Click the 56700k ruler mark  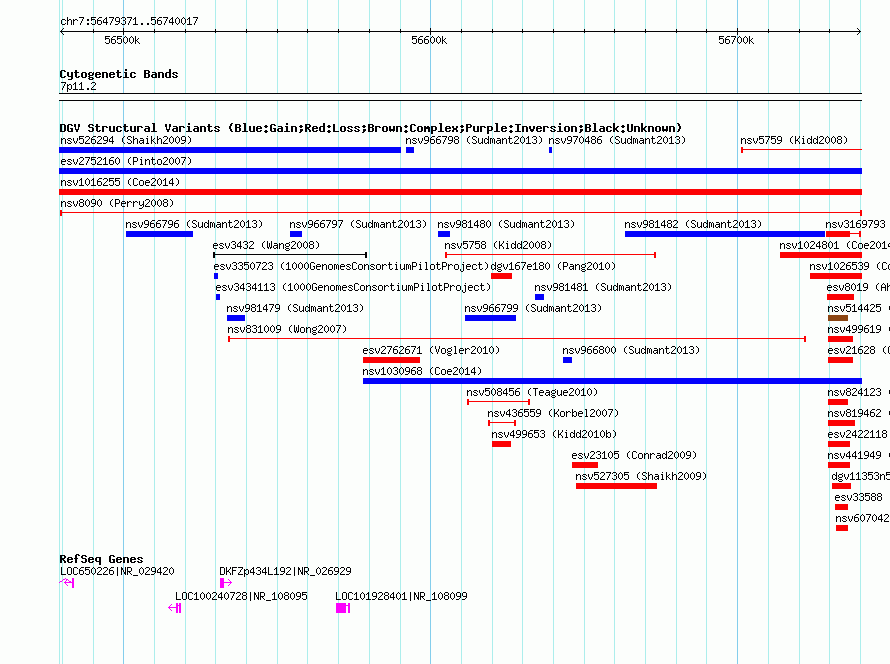pyautogui.click(x=736, y=40)
